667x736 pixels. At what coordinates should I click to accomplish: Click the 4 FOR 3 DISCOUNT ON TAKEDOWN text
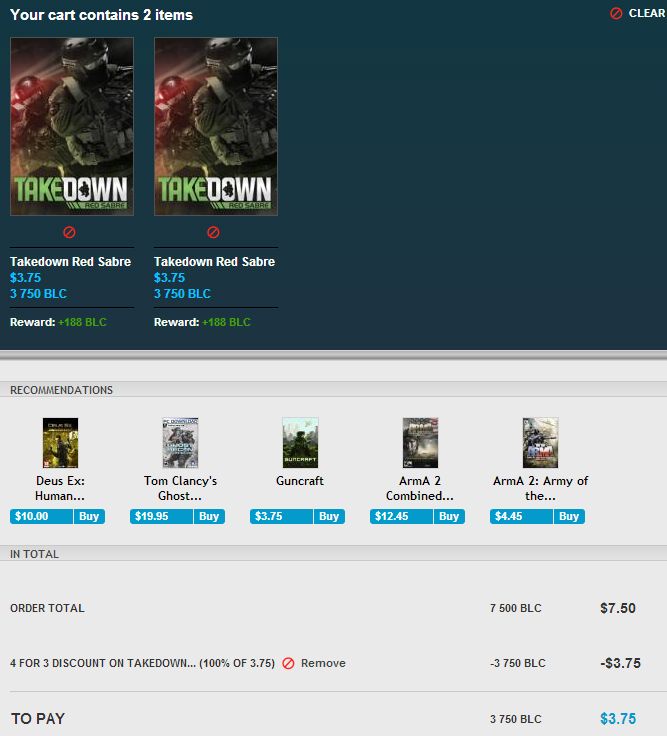(x=142, y=663)
